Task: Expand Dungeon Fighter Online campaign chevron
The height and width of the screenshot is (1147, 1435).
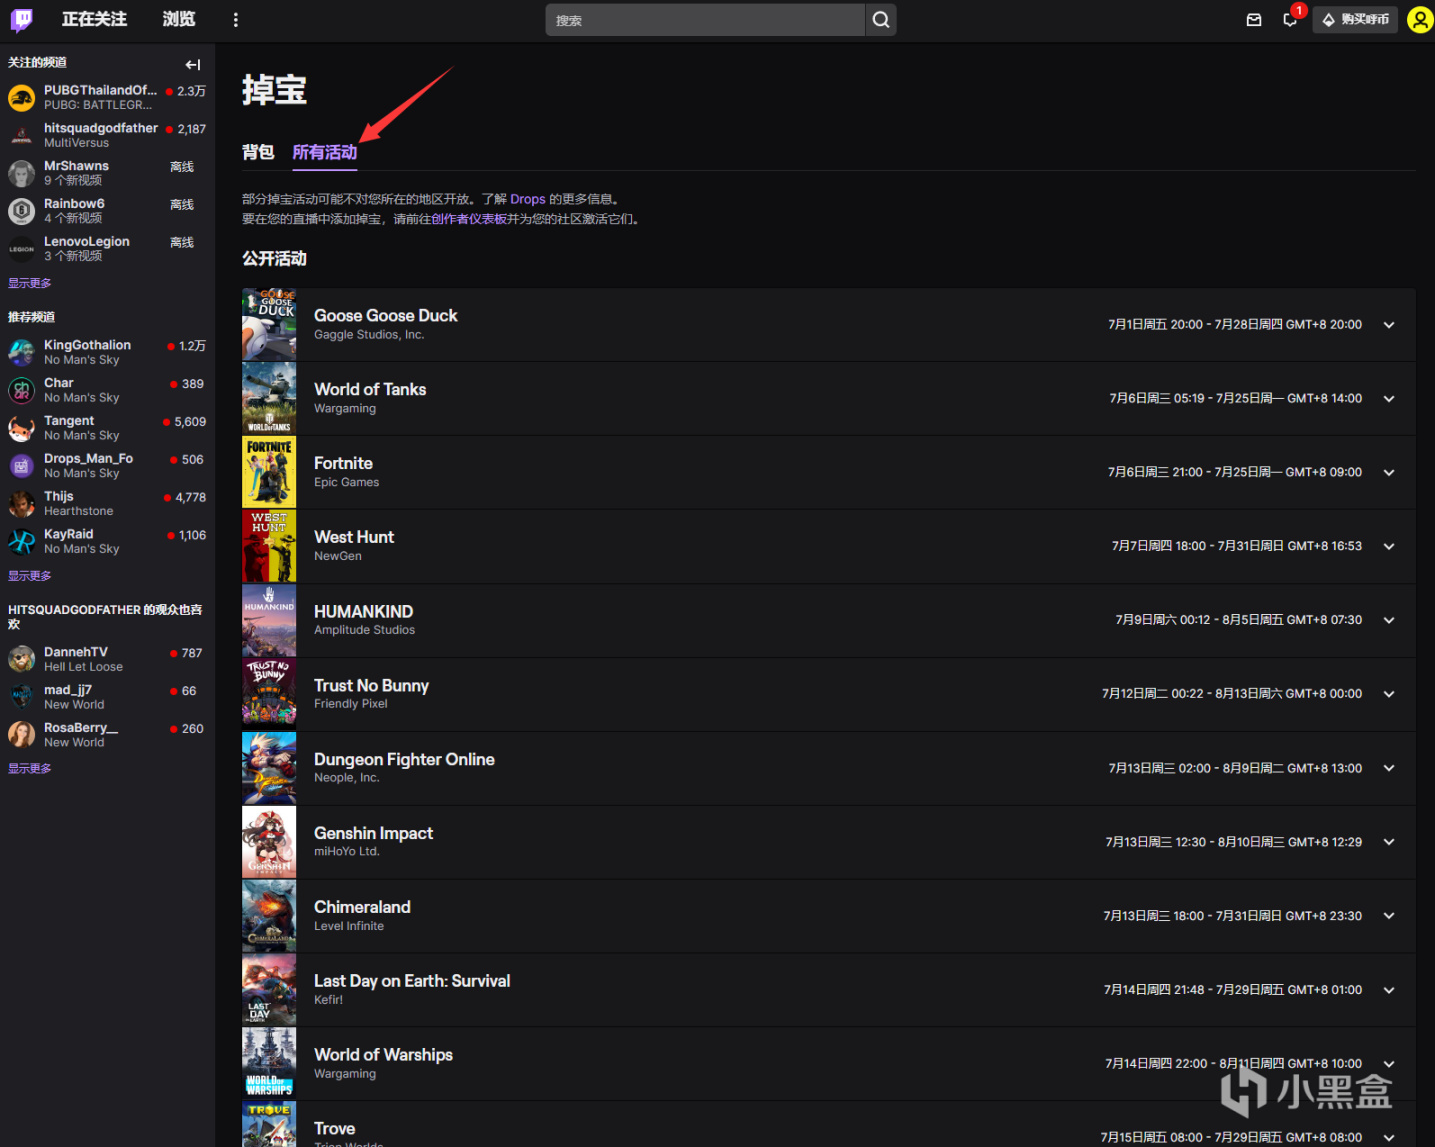Action: tap(1389, 768)
